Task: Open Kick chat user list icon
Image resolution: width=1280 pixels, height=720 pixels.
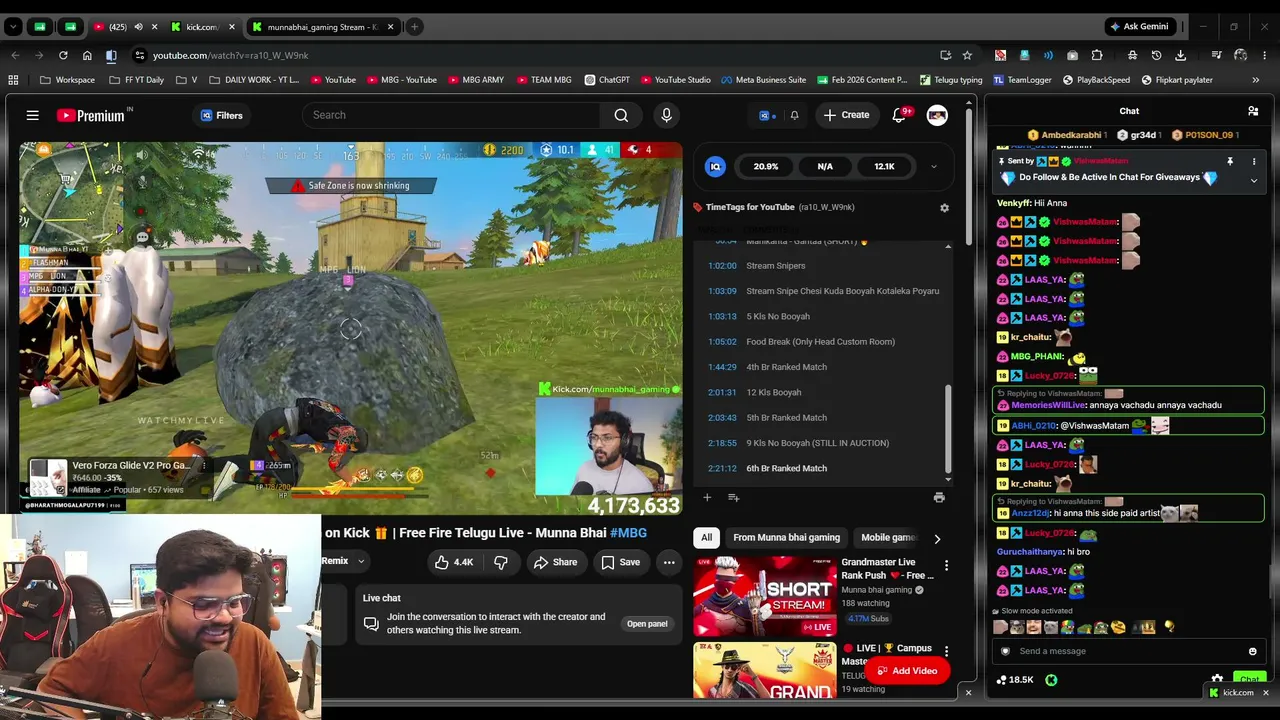Action: pyautogui.click(x=1253, y=111)
